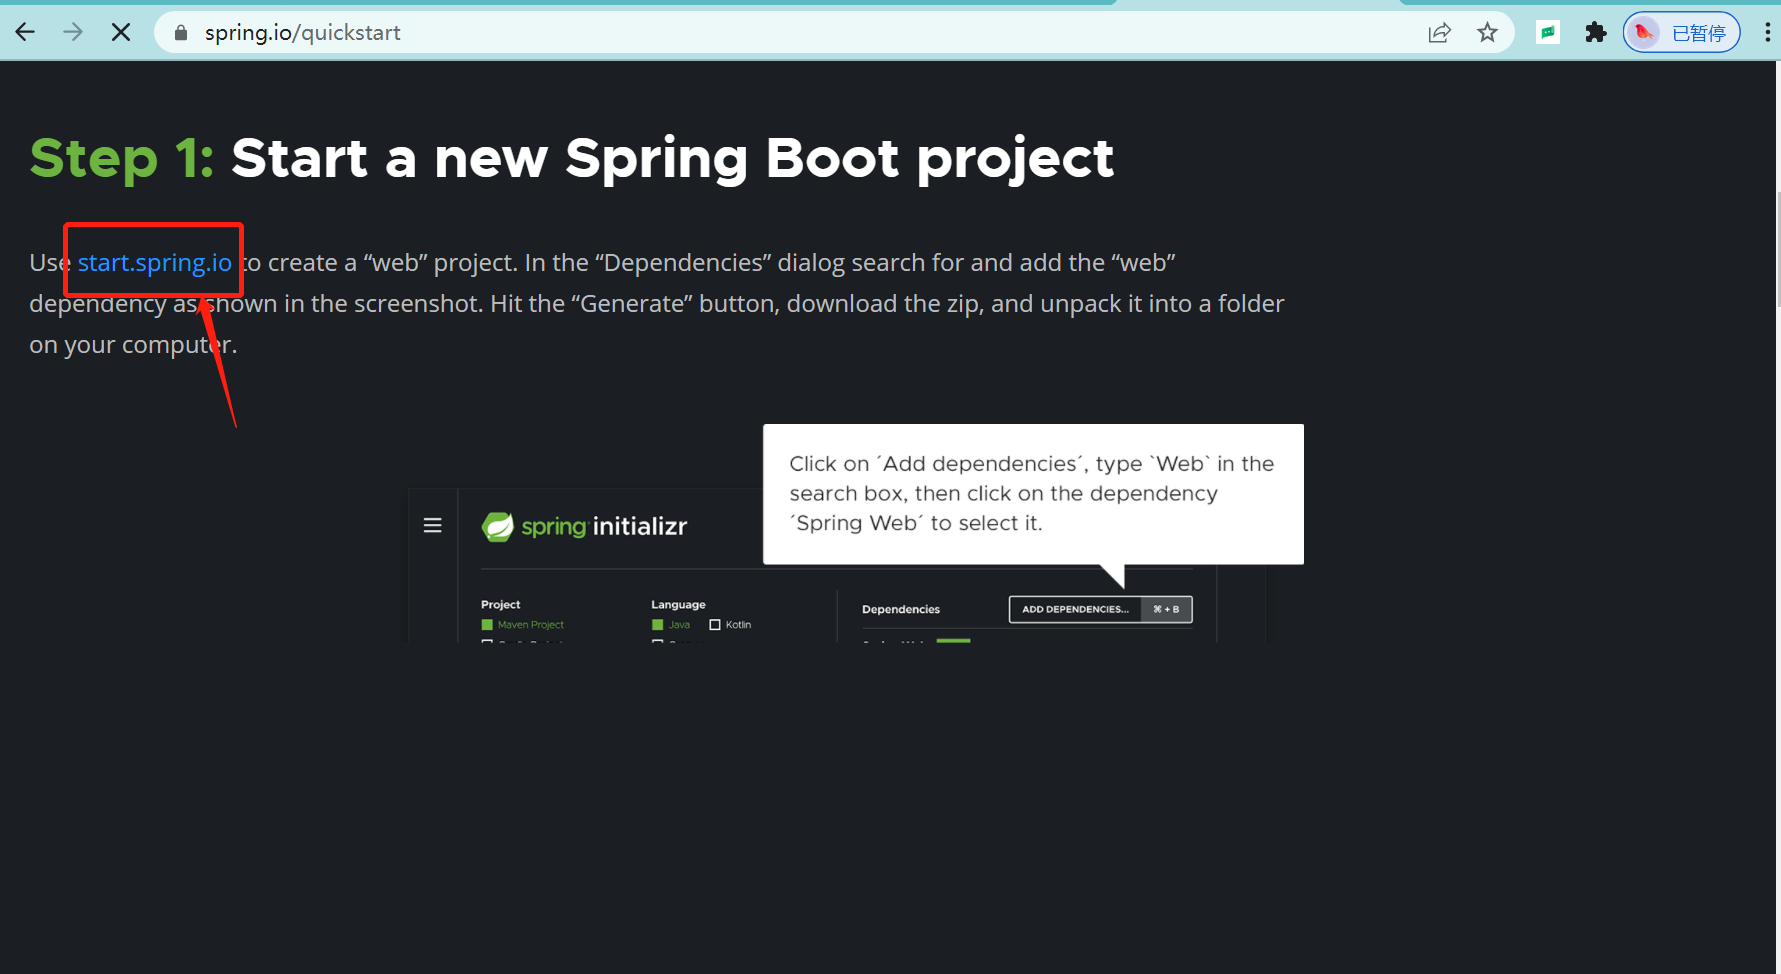Toggle the Java language checkbox
Viewport: 1781px width, 974px height.
657,624
